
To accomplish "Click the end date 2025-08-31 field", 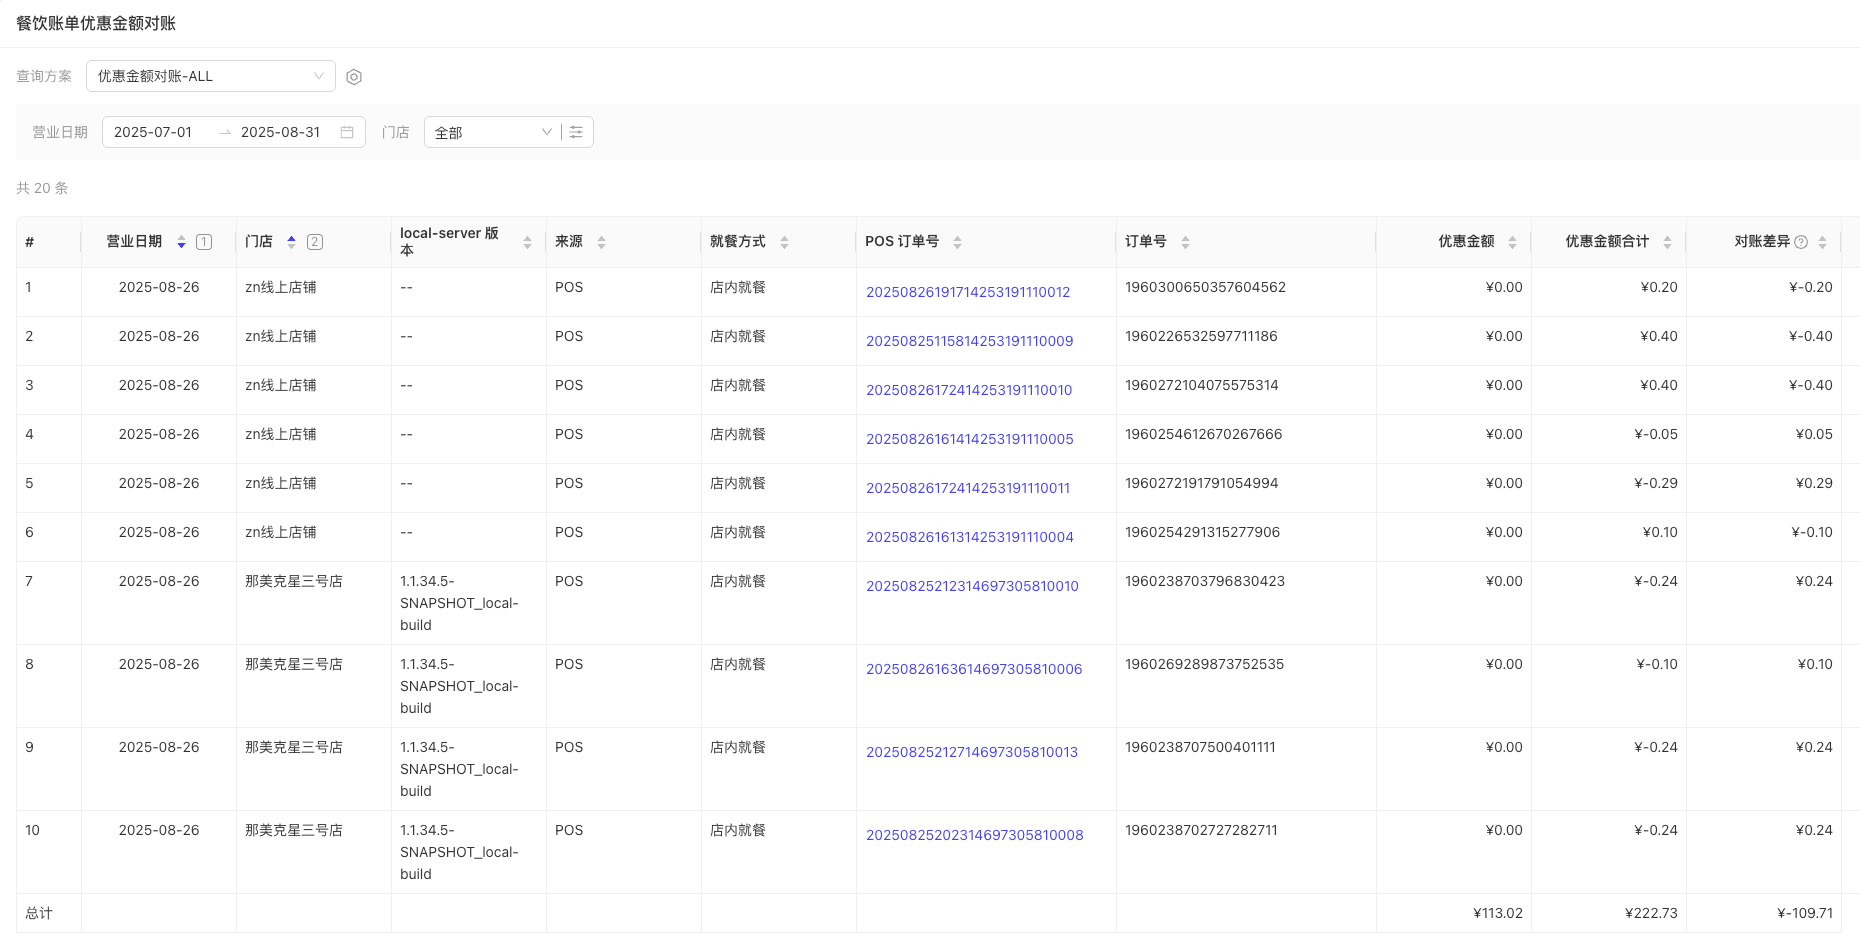I will (280, 132).
